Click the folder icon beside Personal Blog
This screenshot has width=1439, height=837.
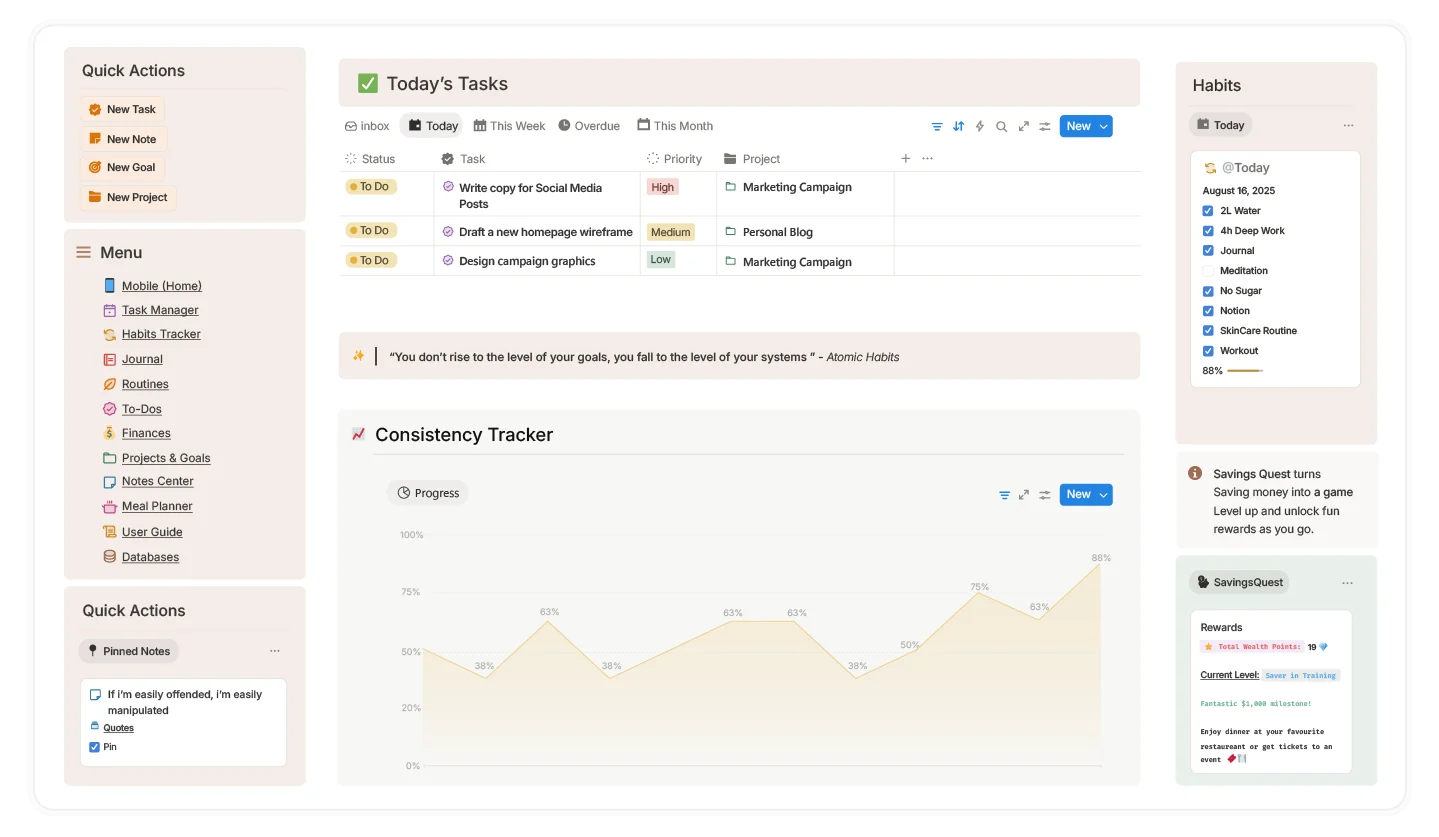(730, 232)
